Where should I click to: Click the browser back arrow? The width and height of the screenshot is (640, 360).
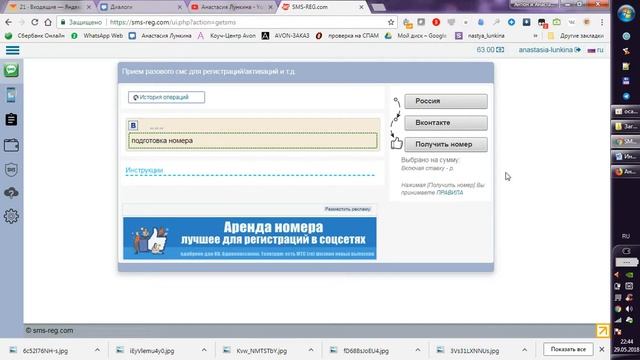8,22
